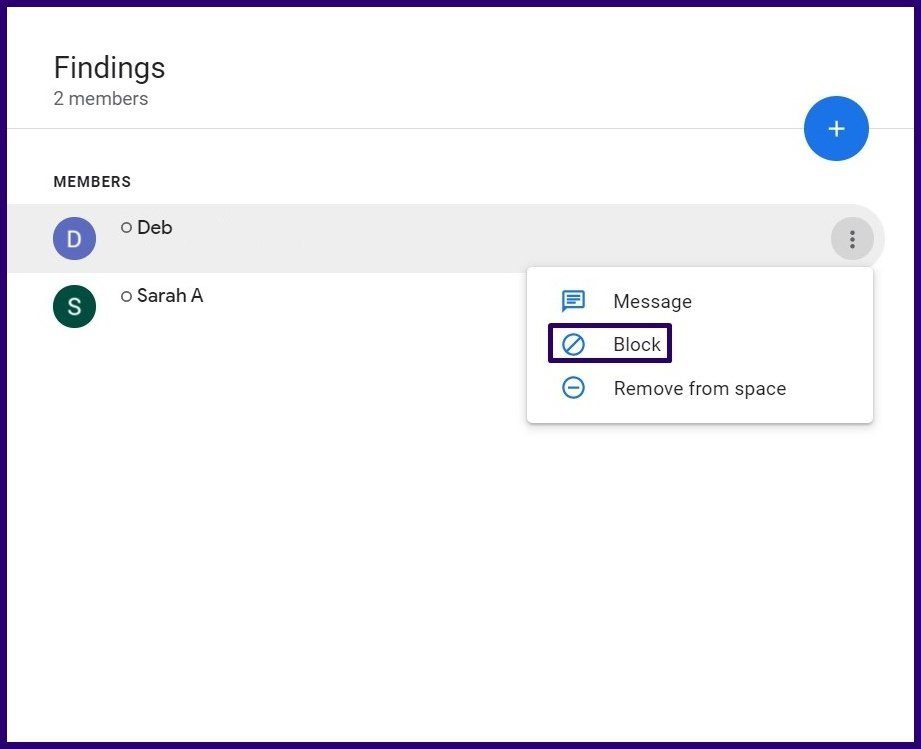Image resolution: width=921 pixels, height=749 pixels.
Task: Click the Findings space title
Action: 109,68
